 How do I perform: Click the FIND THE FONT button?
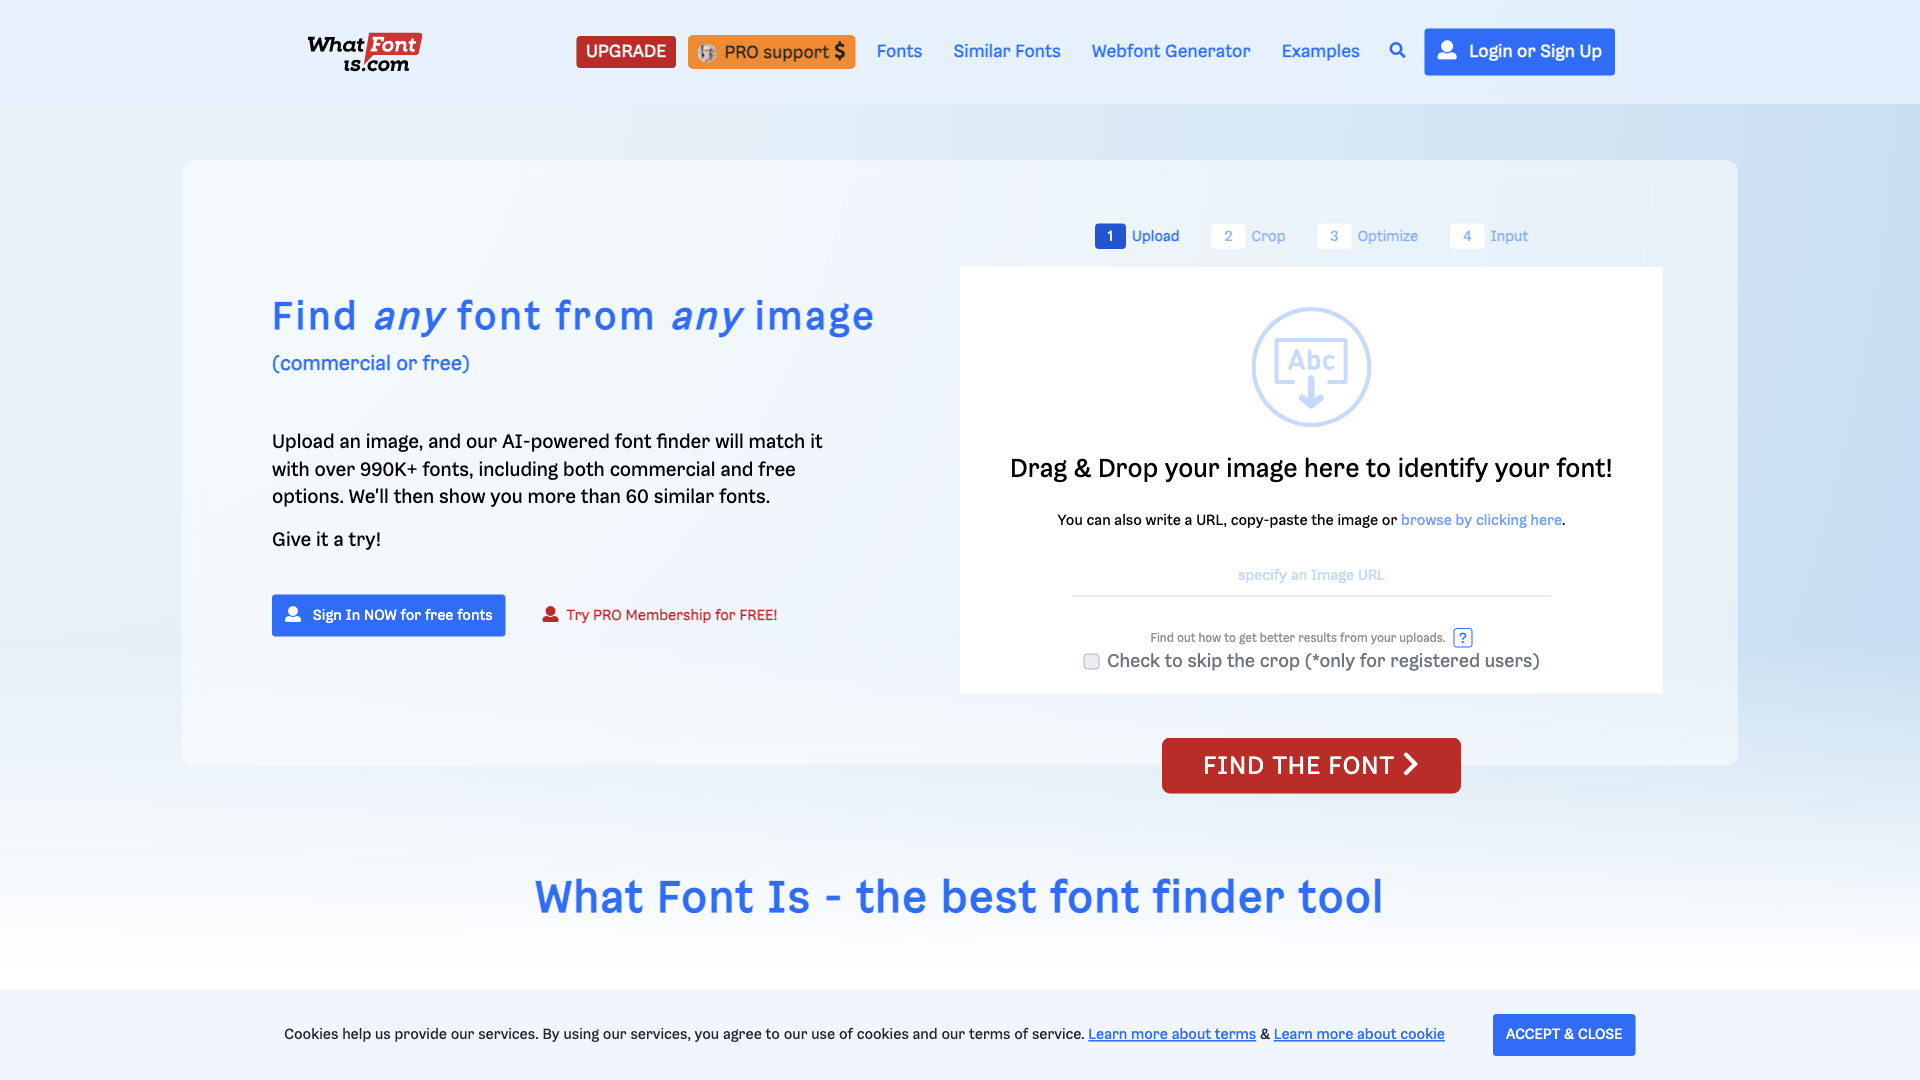click(x=1311, y=766)
